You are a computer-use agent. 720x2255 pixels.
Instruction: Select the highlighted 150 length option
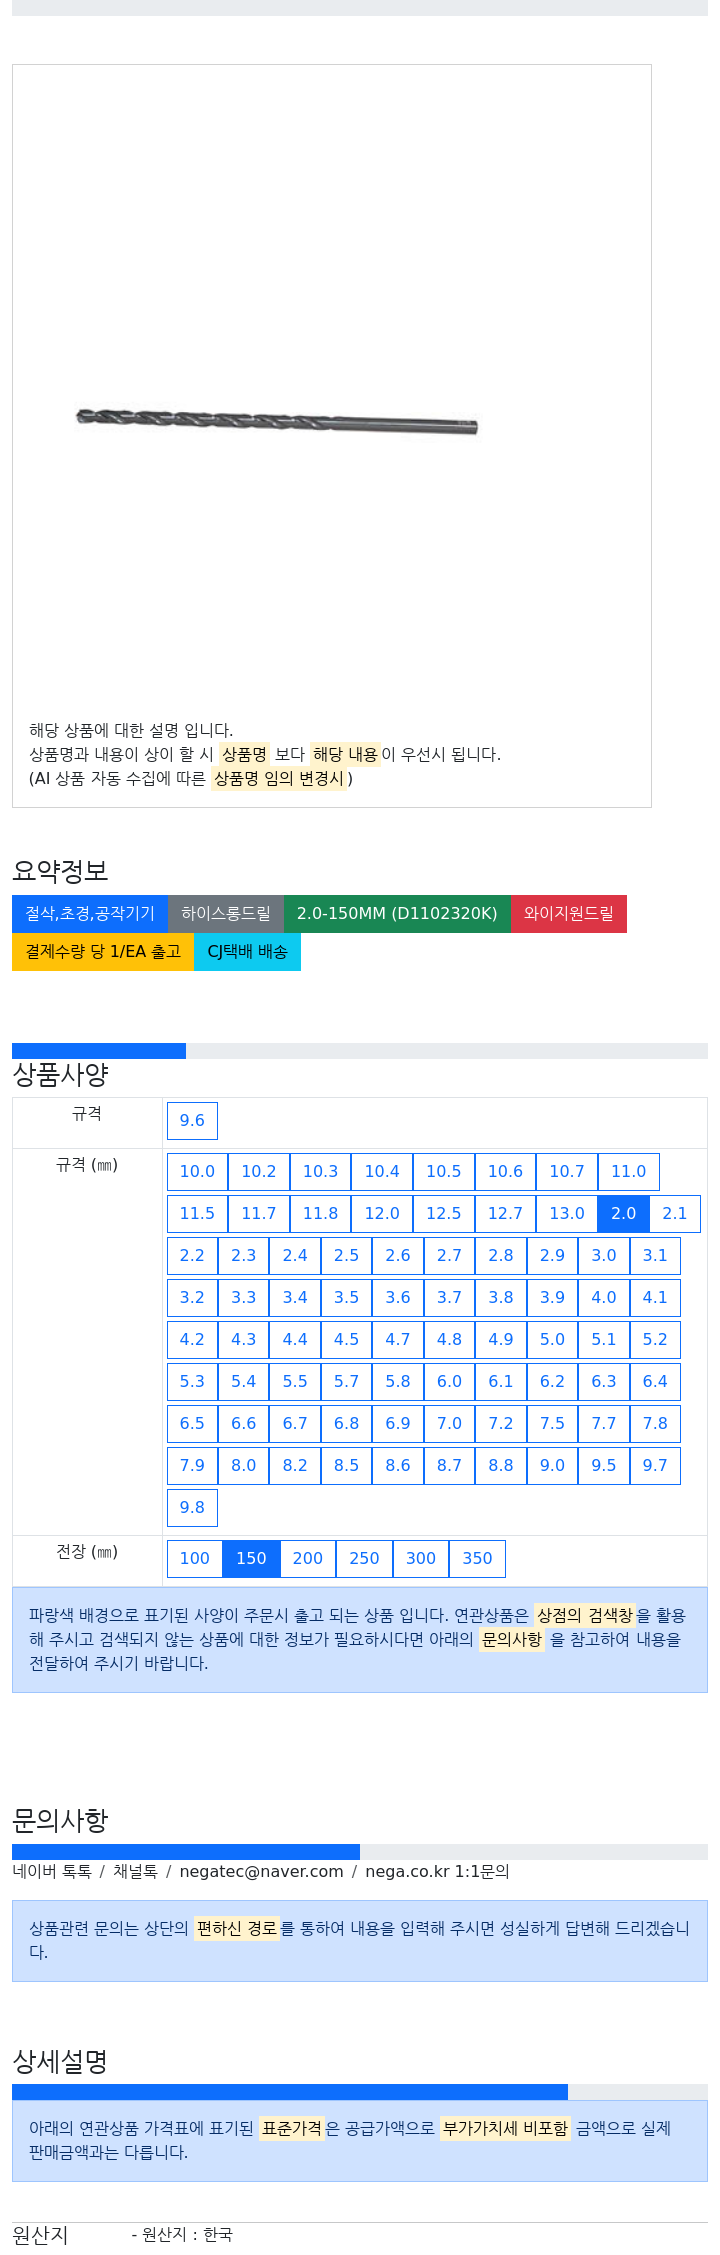tap(251, 1559)
